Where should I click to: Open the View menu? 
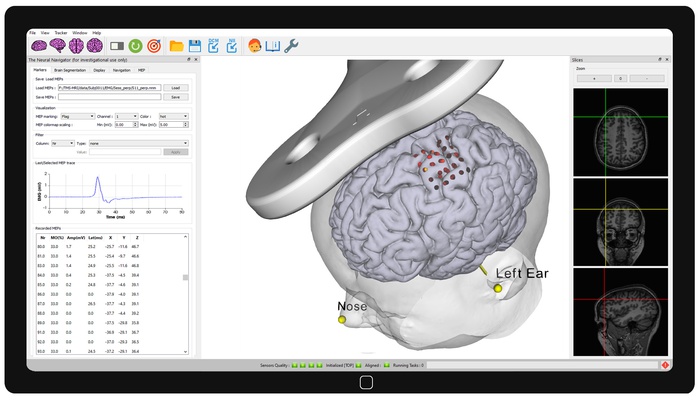coord(45,33)
